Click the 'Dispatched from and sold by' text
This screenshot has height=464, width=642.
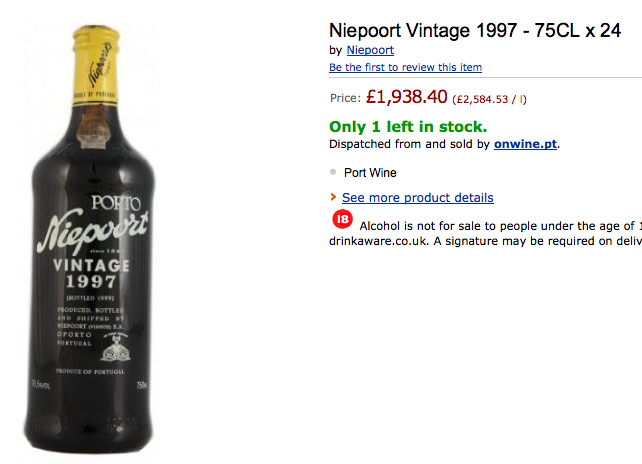(x=409, y=144)
